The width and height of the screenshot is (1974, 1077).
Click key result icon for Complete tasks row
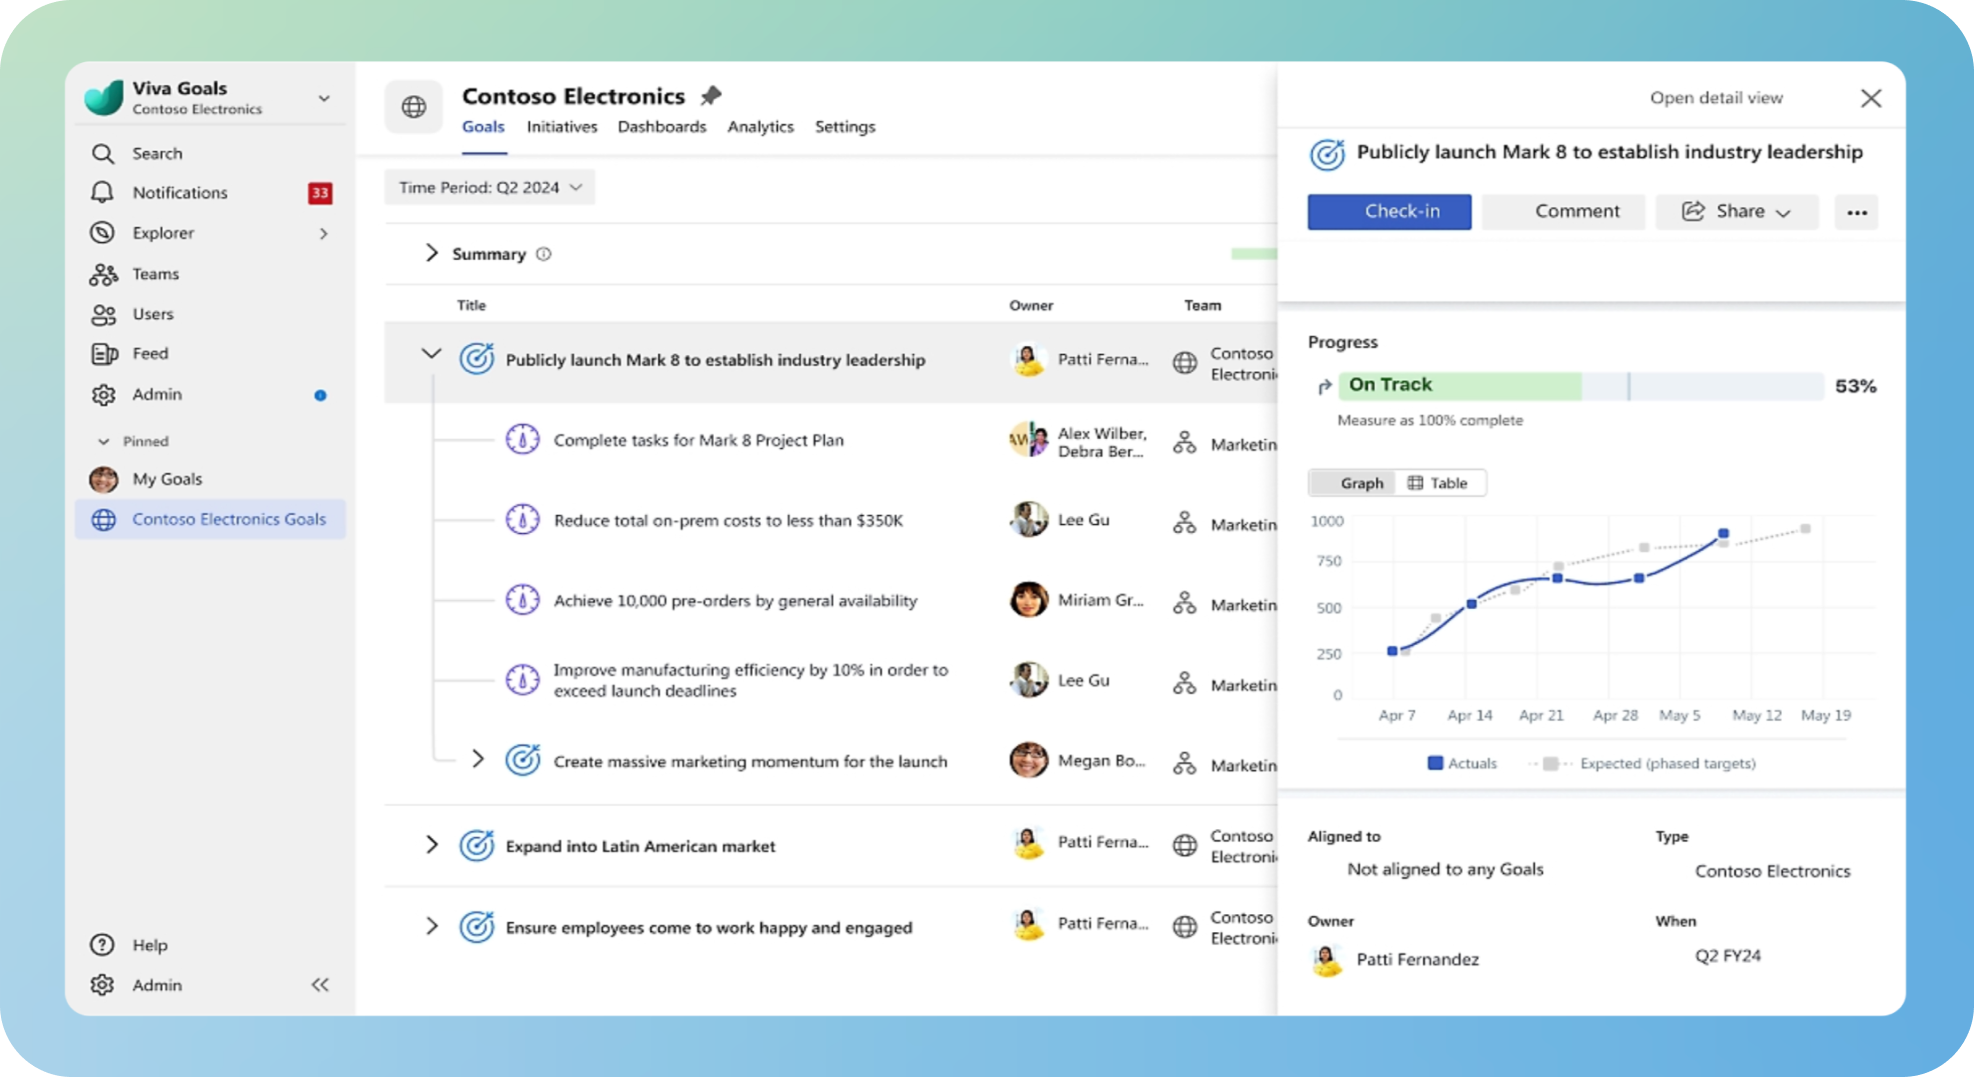(x=522, y=439)
